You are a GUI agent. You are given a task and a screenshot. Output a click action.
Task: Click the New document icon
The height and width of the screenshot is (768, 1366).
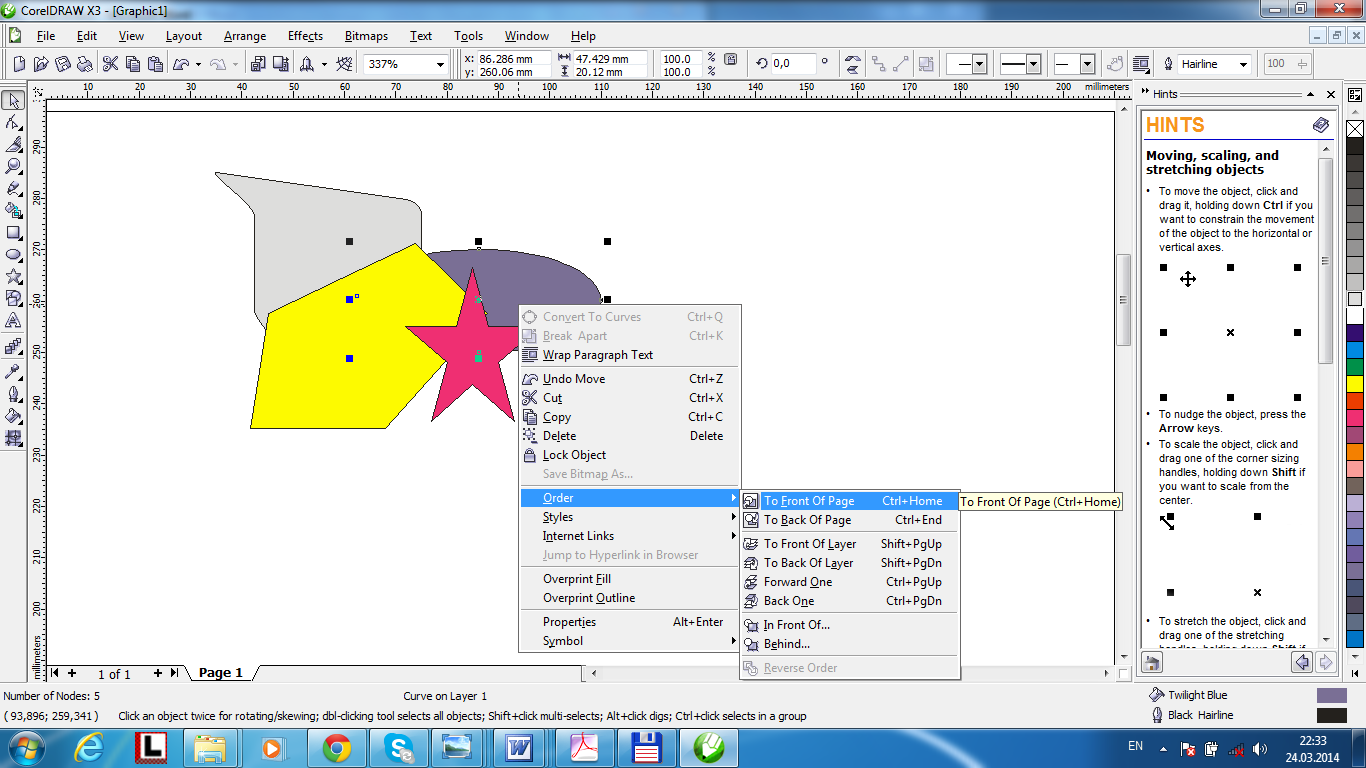click(x=20, y=64)
